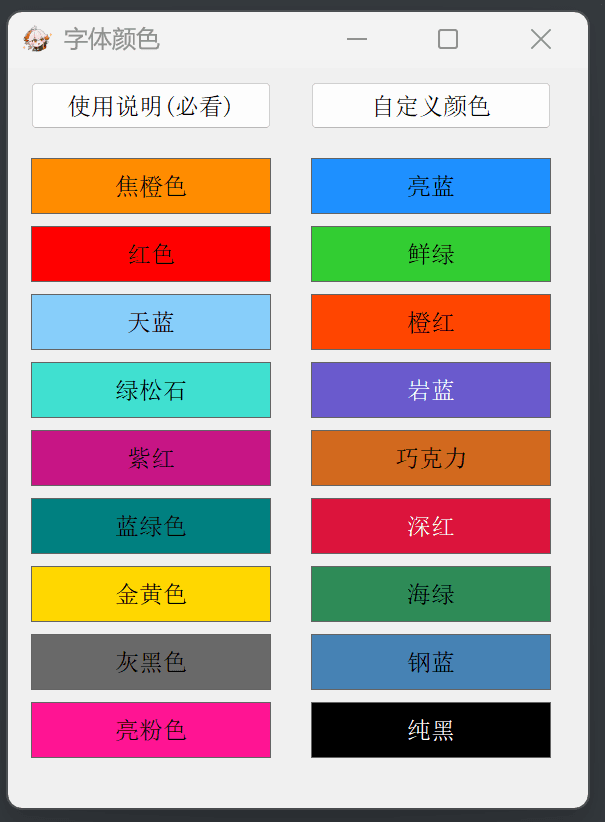Pick the 紫红 magenta color swatch
The image size is (605, 822).
[x=151, y=458]
